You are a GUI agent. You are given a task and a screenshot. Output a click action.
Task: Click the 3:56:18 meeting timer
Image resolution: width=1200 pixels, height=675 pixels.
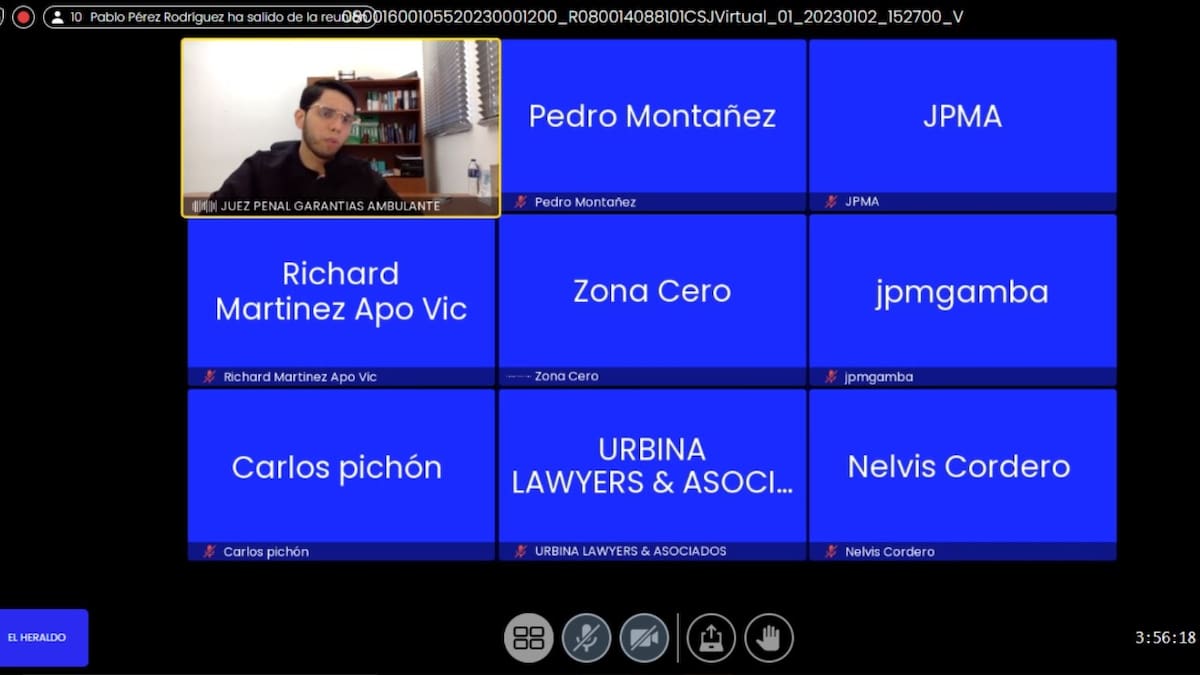(1165, 638)
